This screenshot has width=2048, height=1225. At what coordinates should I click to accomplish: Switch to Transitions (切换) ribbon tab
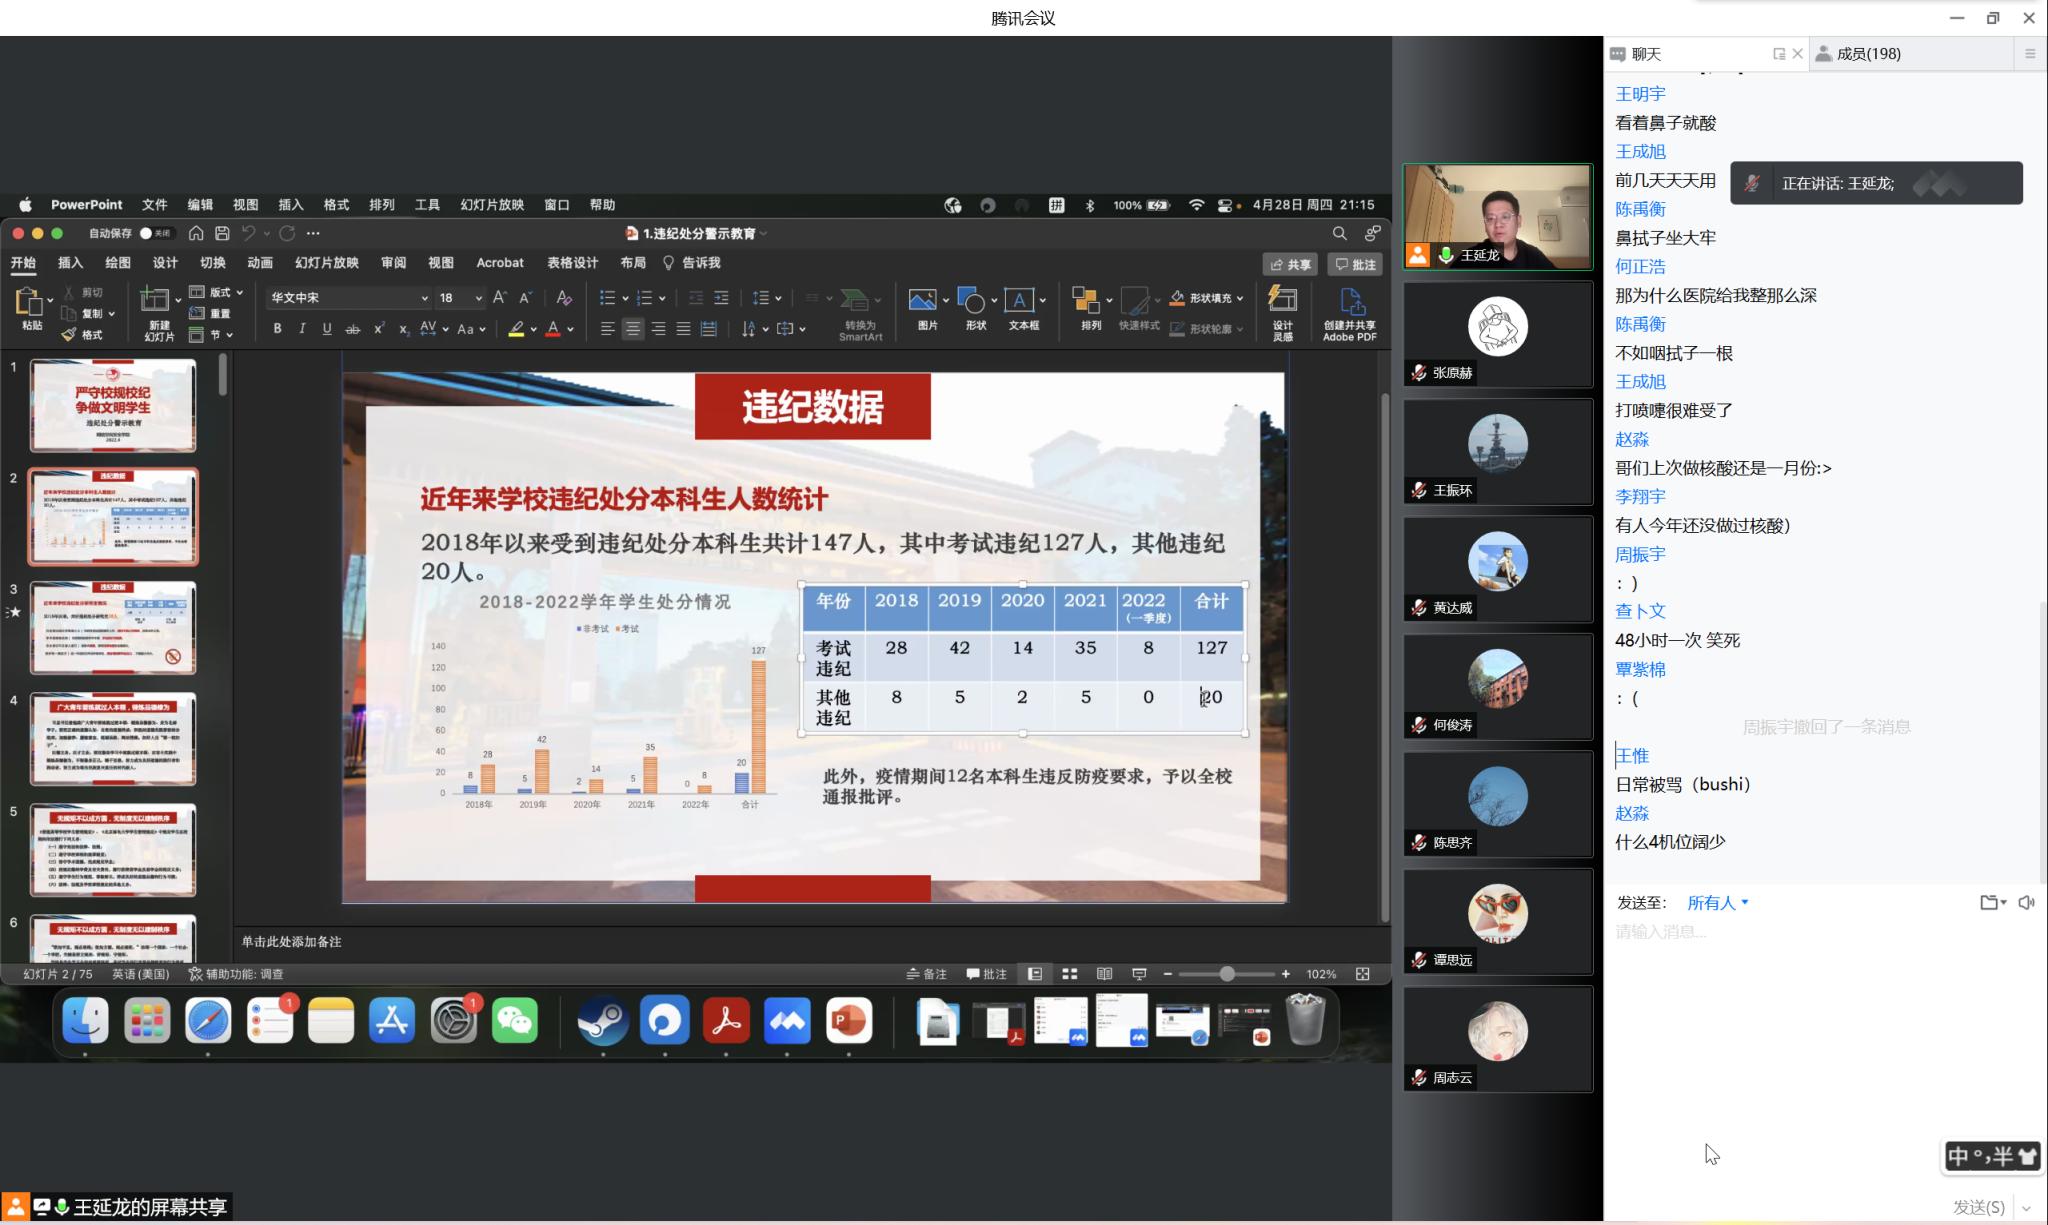coord(213,263)
